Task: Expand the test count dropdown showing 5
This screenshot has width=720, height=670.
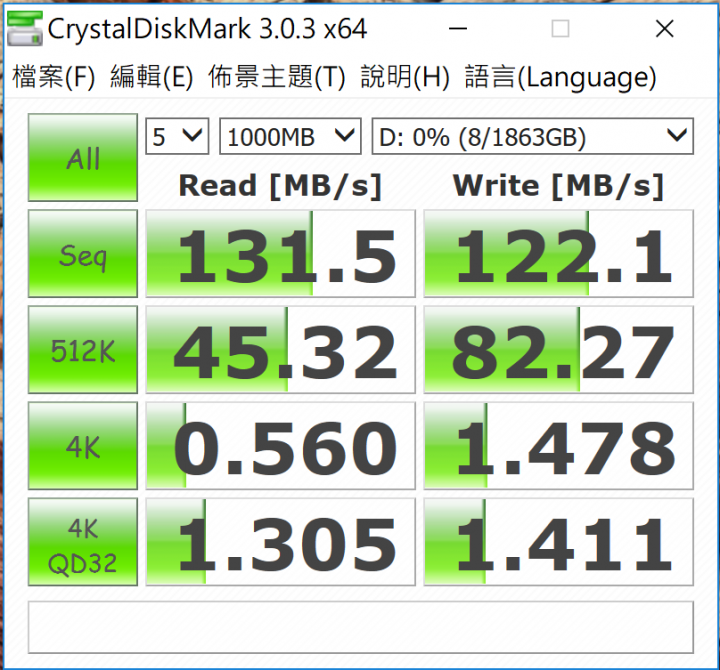Action: click(x=177, y=136)
